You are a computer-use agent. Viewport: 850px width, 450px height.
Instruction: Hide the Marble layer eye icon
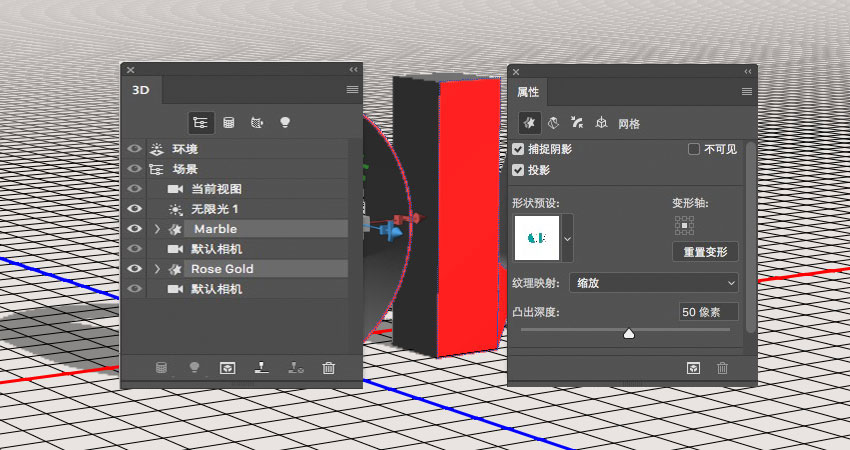coord(134,229)
